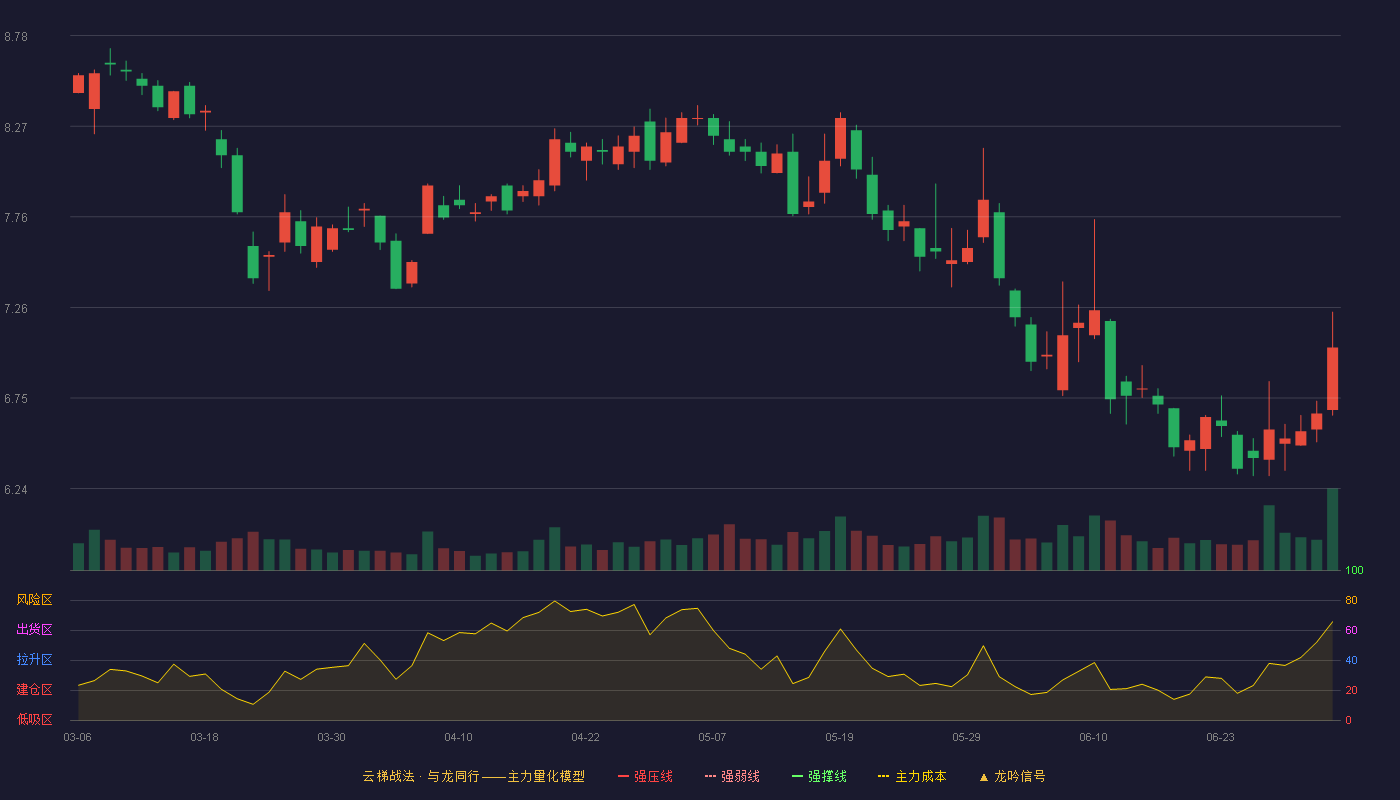
Task: Select the 风险区 zone label
Action: click(34, 600)
